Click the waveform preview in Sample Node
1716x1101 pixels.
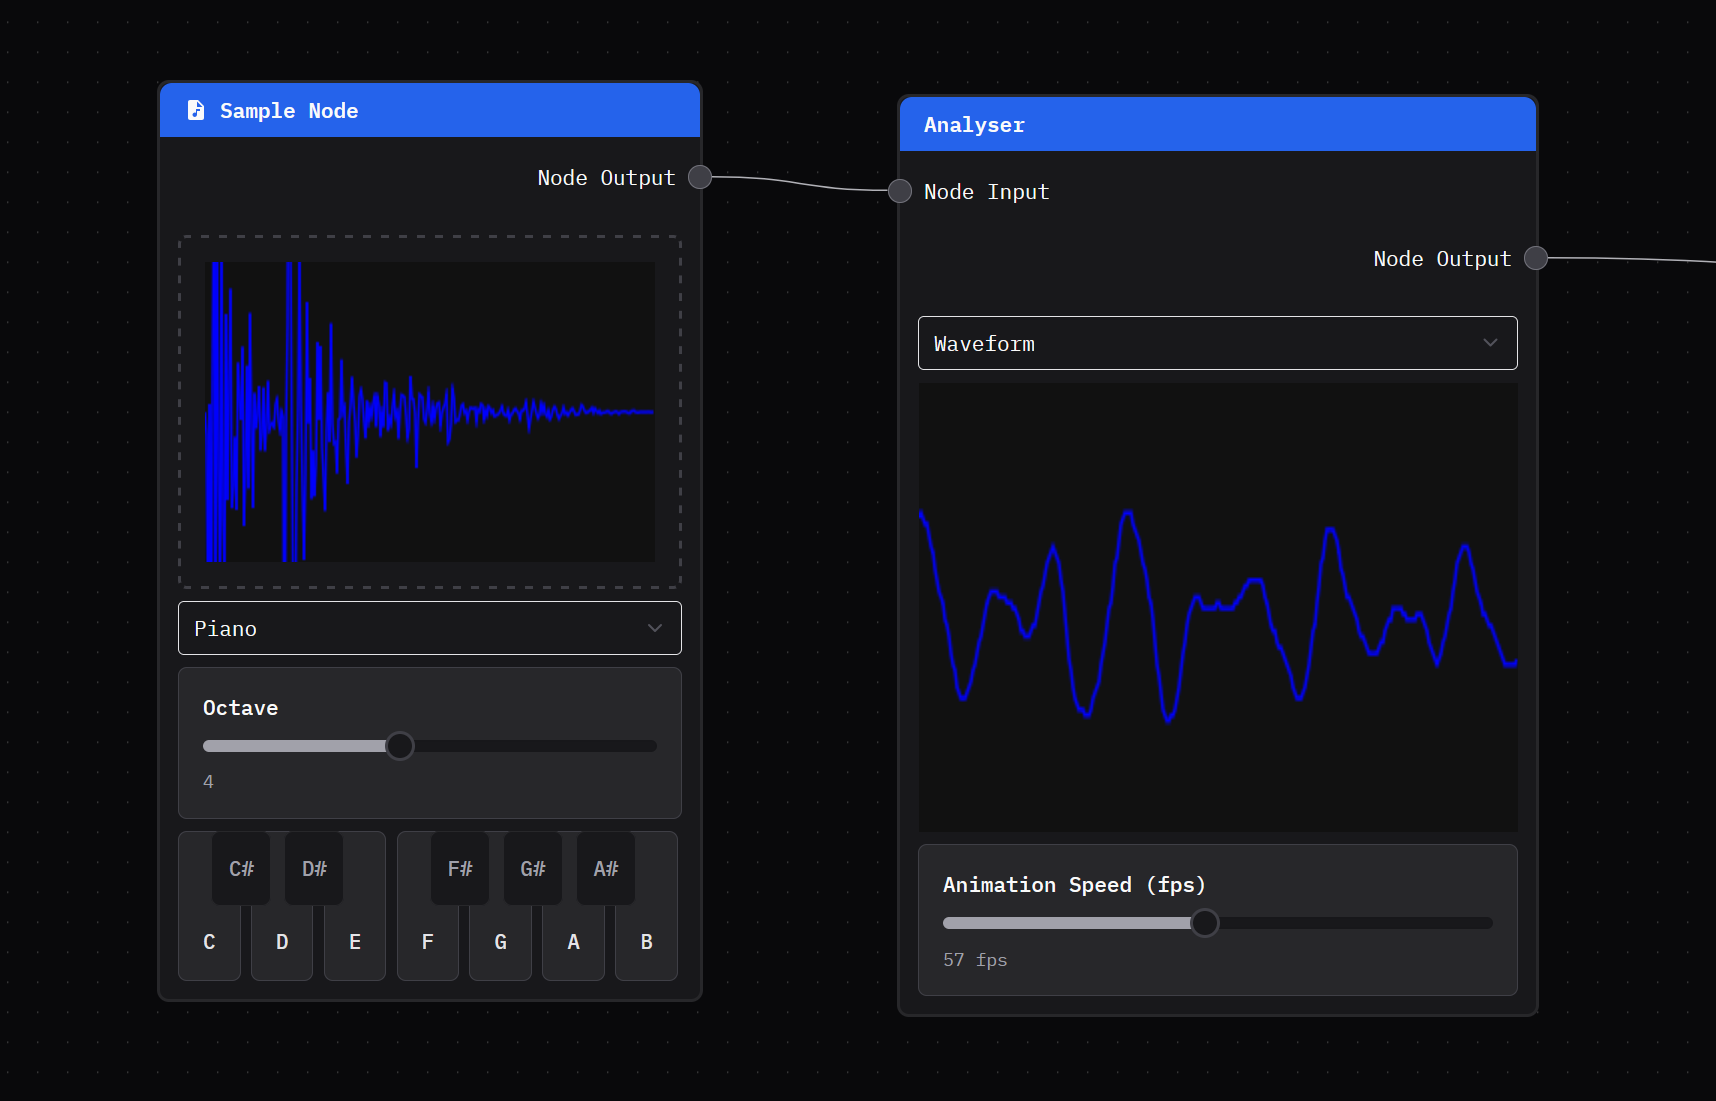tap(429, 411)
